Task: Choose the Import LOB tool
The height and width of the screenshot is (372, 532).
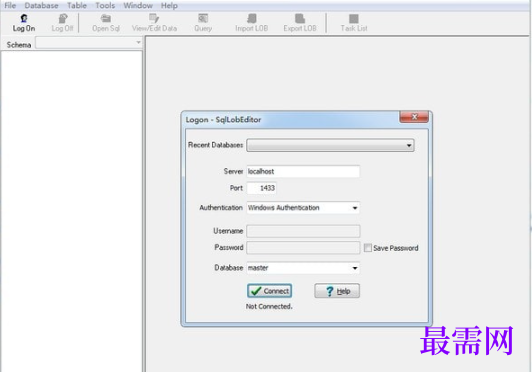Action: click(x=251, y=23)
